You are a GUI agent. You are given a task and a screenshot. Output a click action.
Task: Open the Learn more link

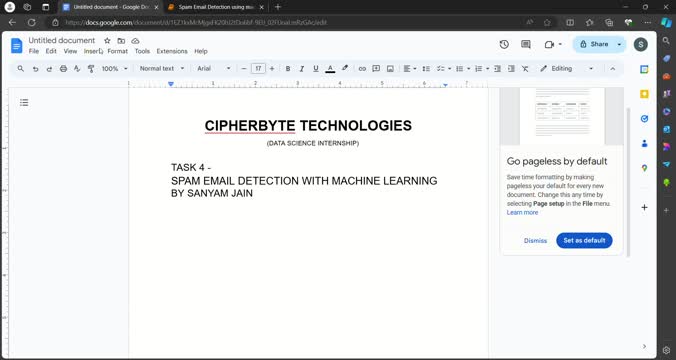pyautogui.click(x=522, y=213)
